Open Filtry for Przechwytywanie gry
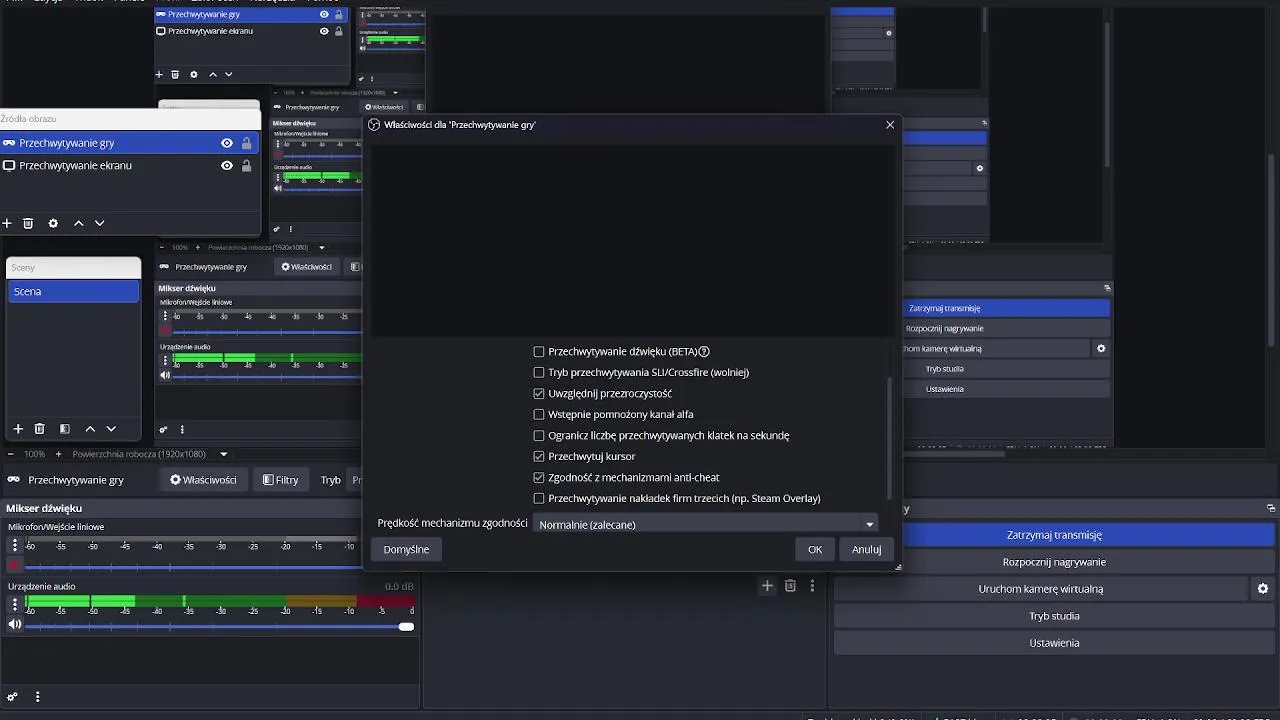The height and width of the screenshot is (720, 1280). 280,480
